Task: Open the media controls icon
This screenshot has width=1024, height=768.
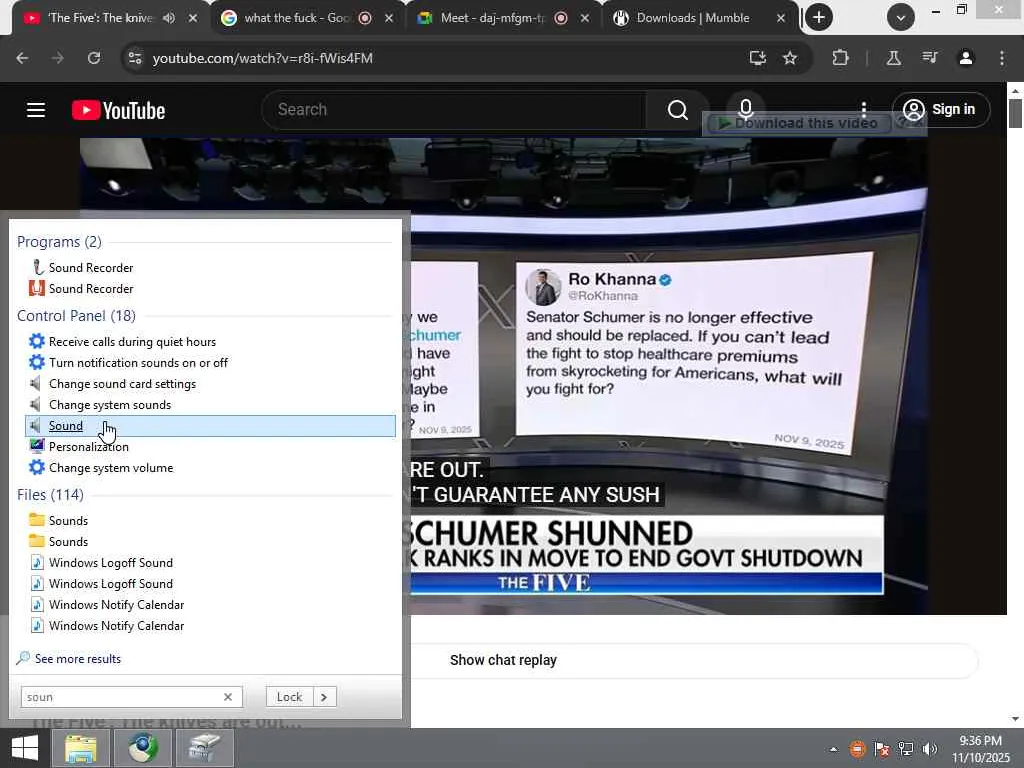Action: (x=930, y=58)
